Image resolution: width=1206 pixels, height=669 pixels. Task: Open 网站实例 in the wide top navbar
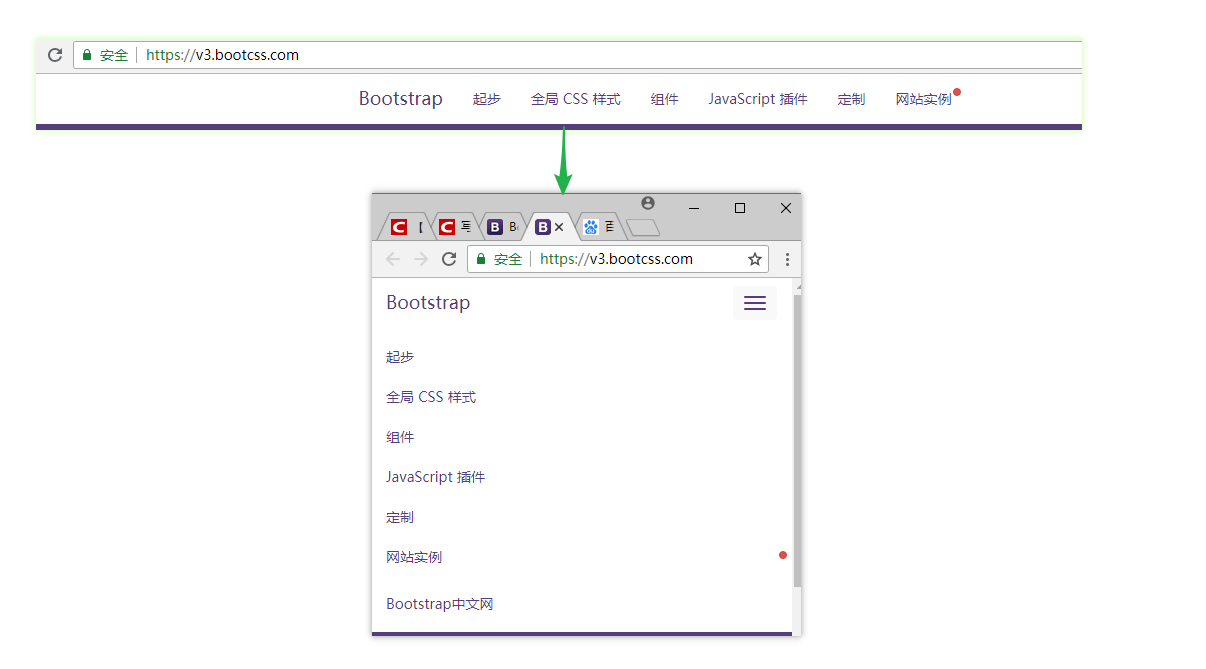click(924, 99)
